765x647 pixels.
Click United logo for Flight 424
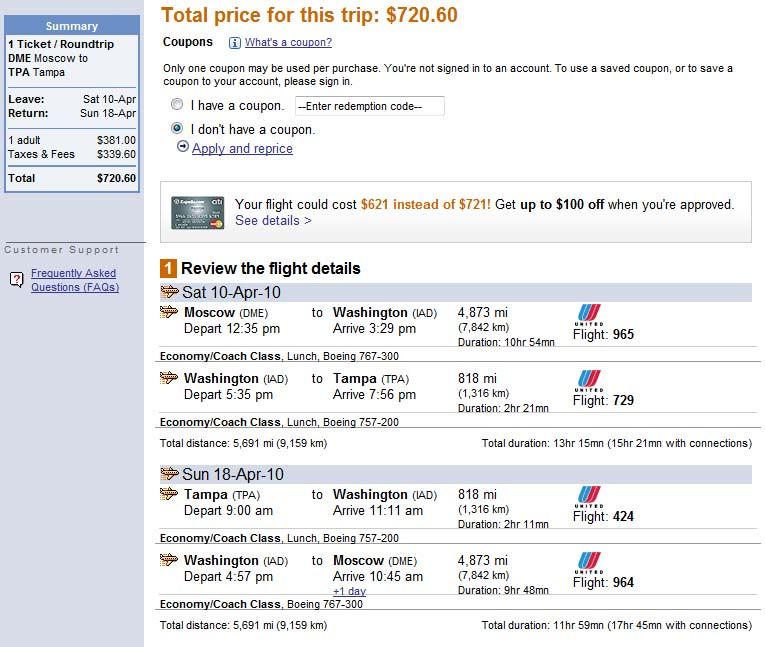pyautogui.click(x=589, y=497)
